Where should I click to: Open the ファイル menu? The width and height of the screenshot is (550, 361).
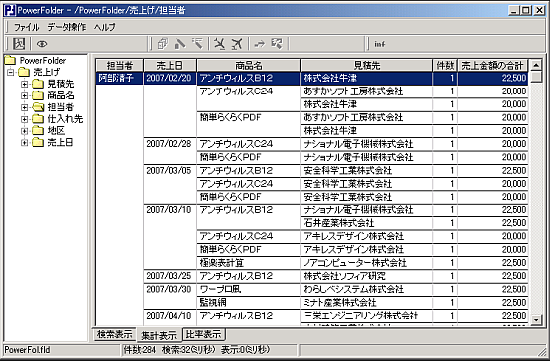pos(27,27)
